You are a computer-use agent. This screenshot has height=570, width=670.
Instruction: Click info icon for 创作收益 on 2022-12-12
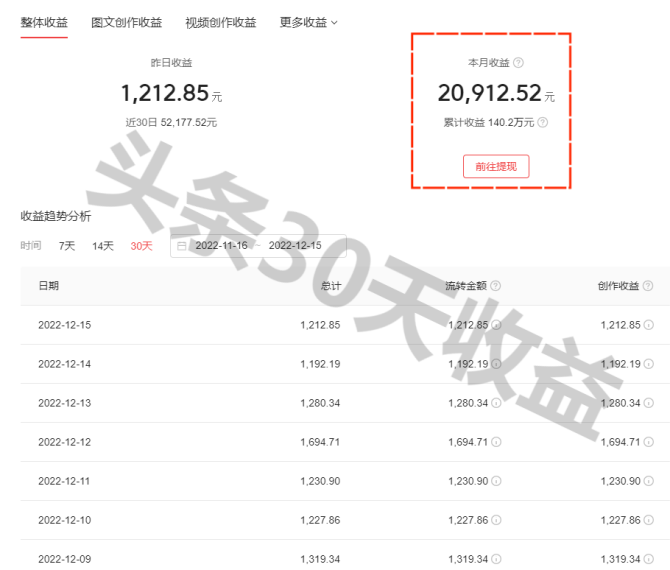coord(649,442)
